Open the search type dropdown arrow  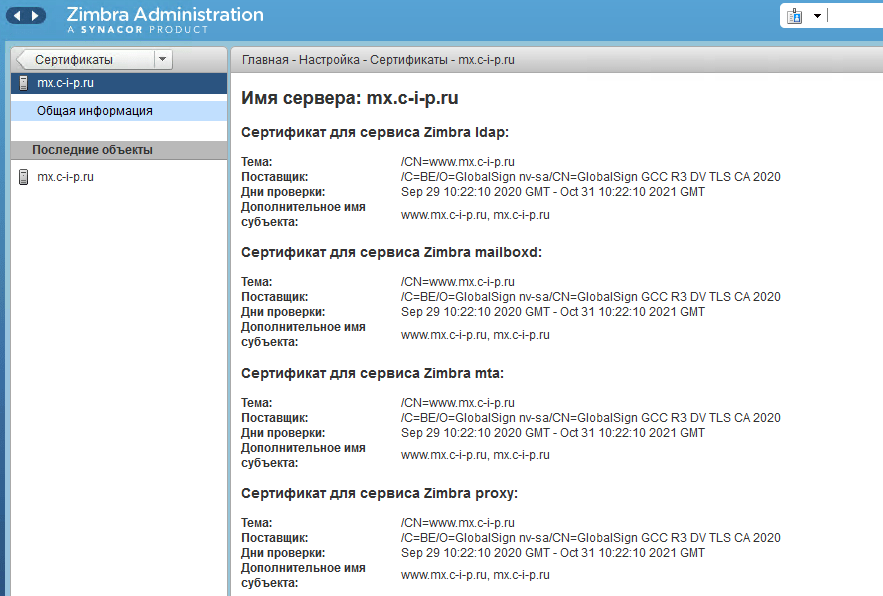(x=817, y=16)
